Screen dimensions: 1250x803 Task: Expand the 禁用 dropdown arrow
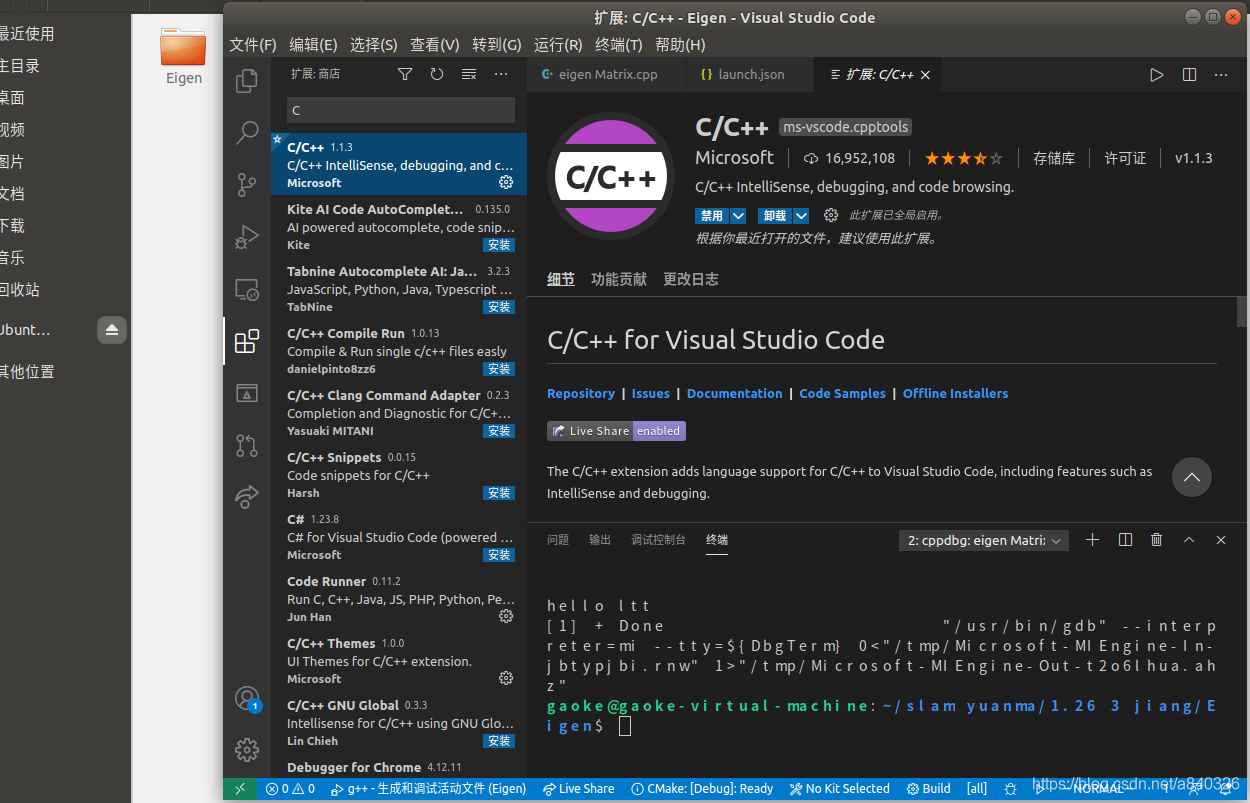(x=738, y=215)
